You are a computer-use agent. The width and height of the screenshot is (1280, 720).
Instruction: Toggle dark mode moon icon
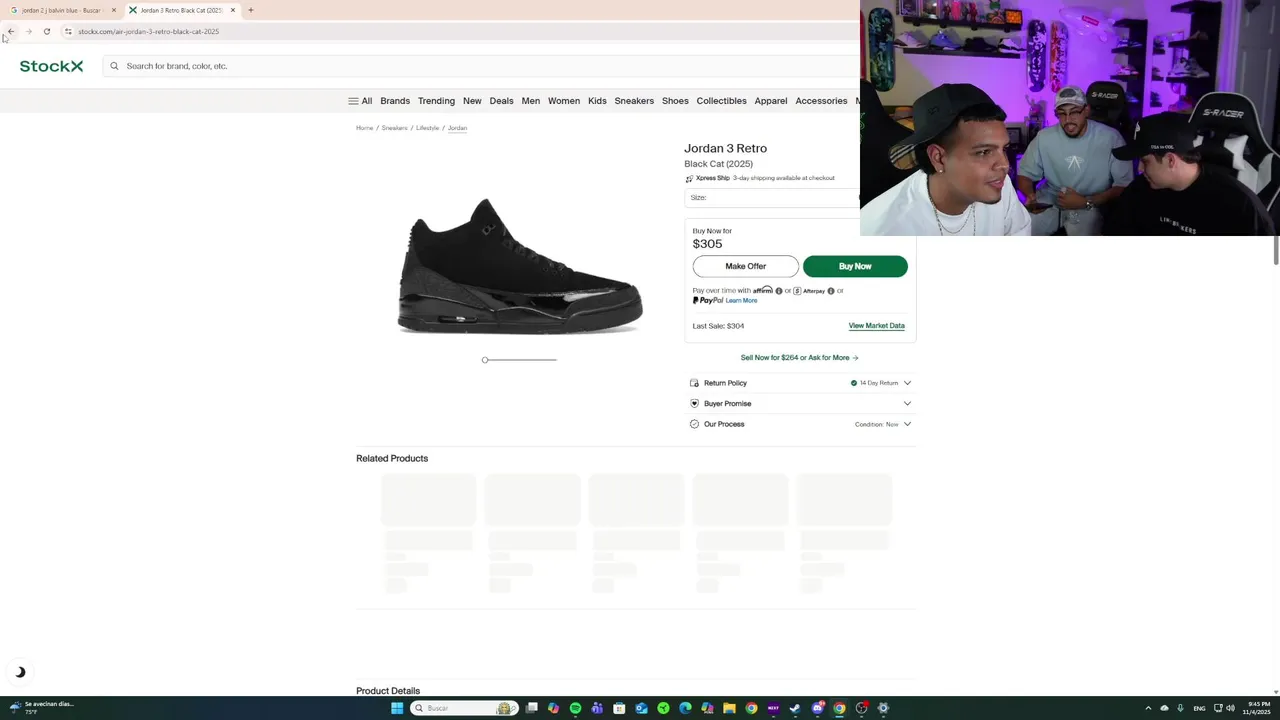click(20, 672)
